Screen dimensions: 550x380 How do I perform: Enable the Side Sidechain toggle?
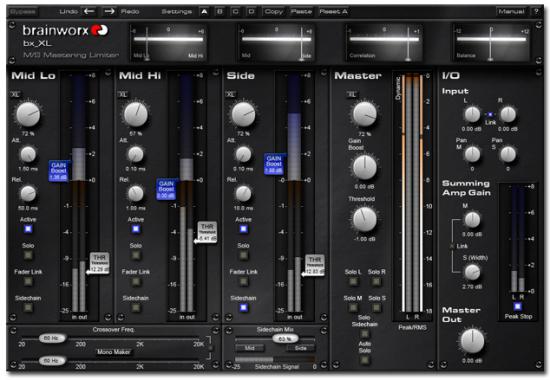pos(243,308)
